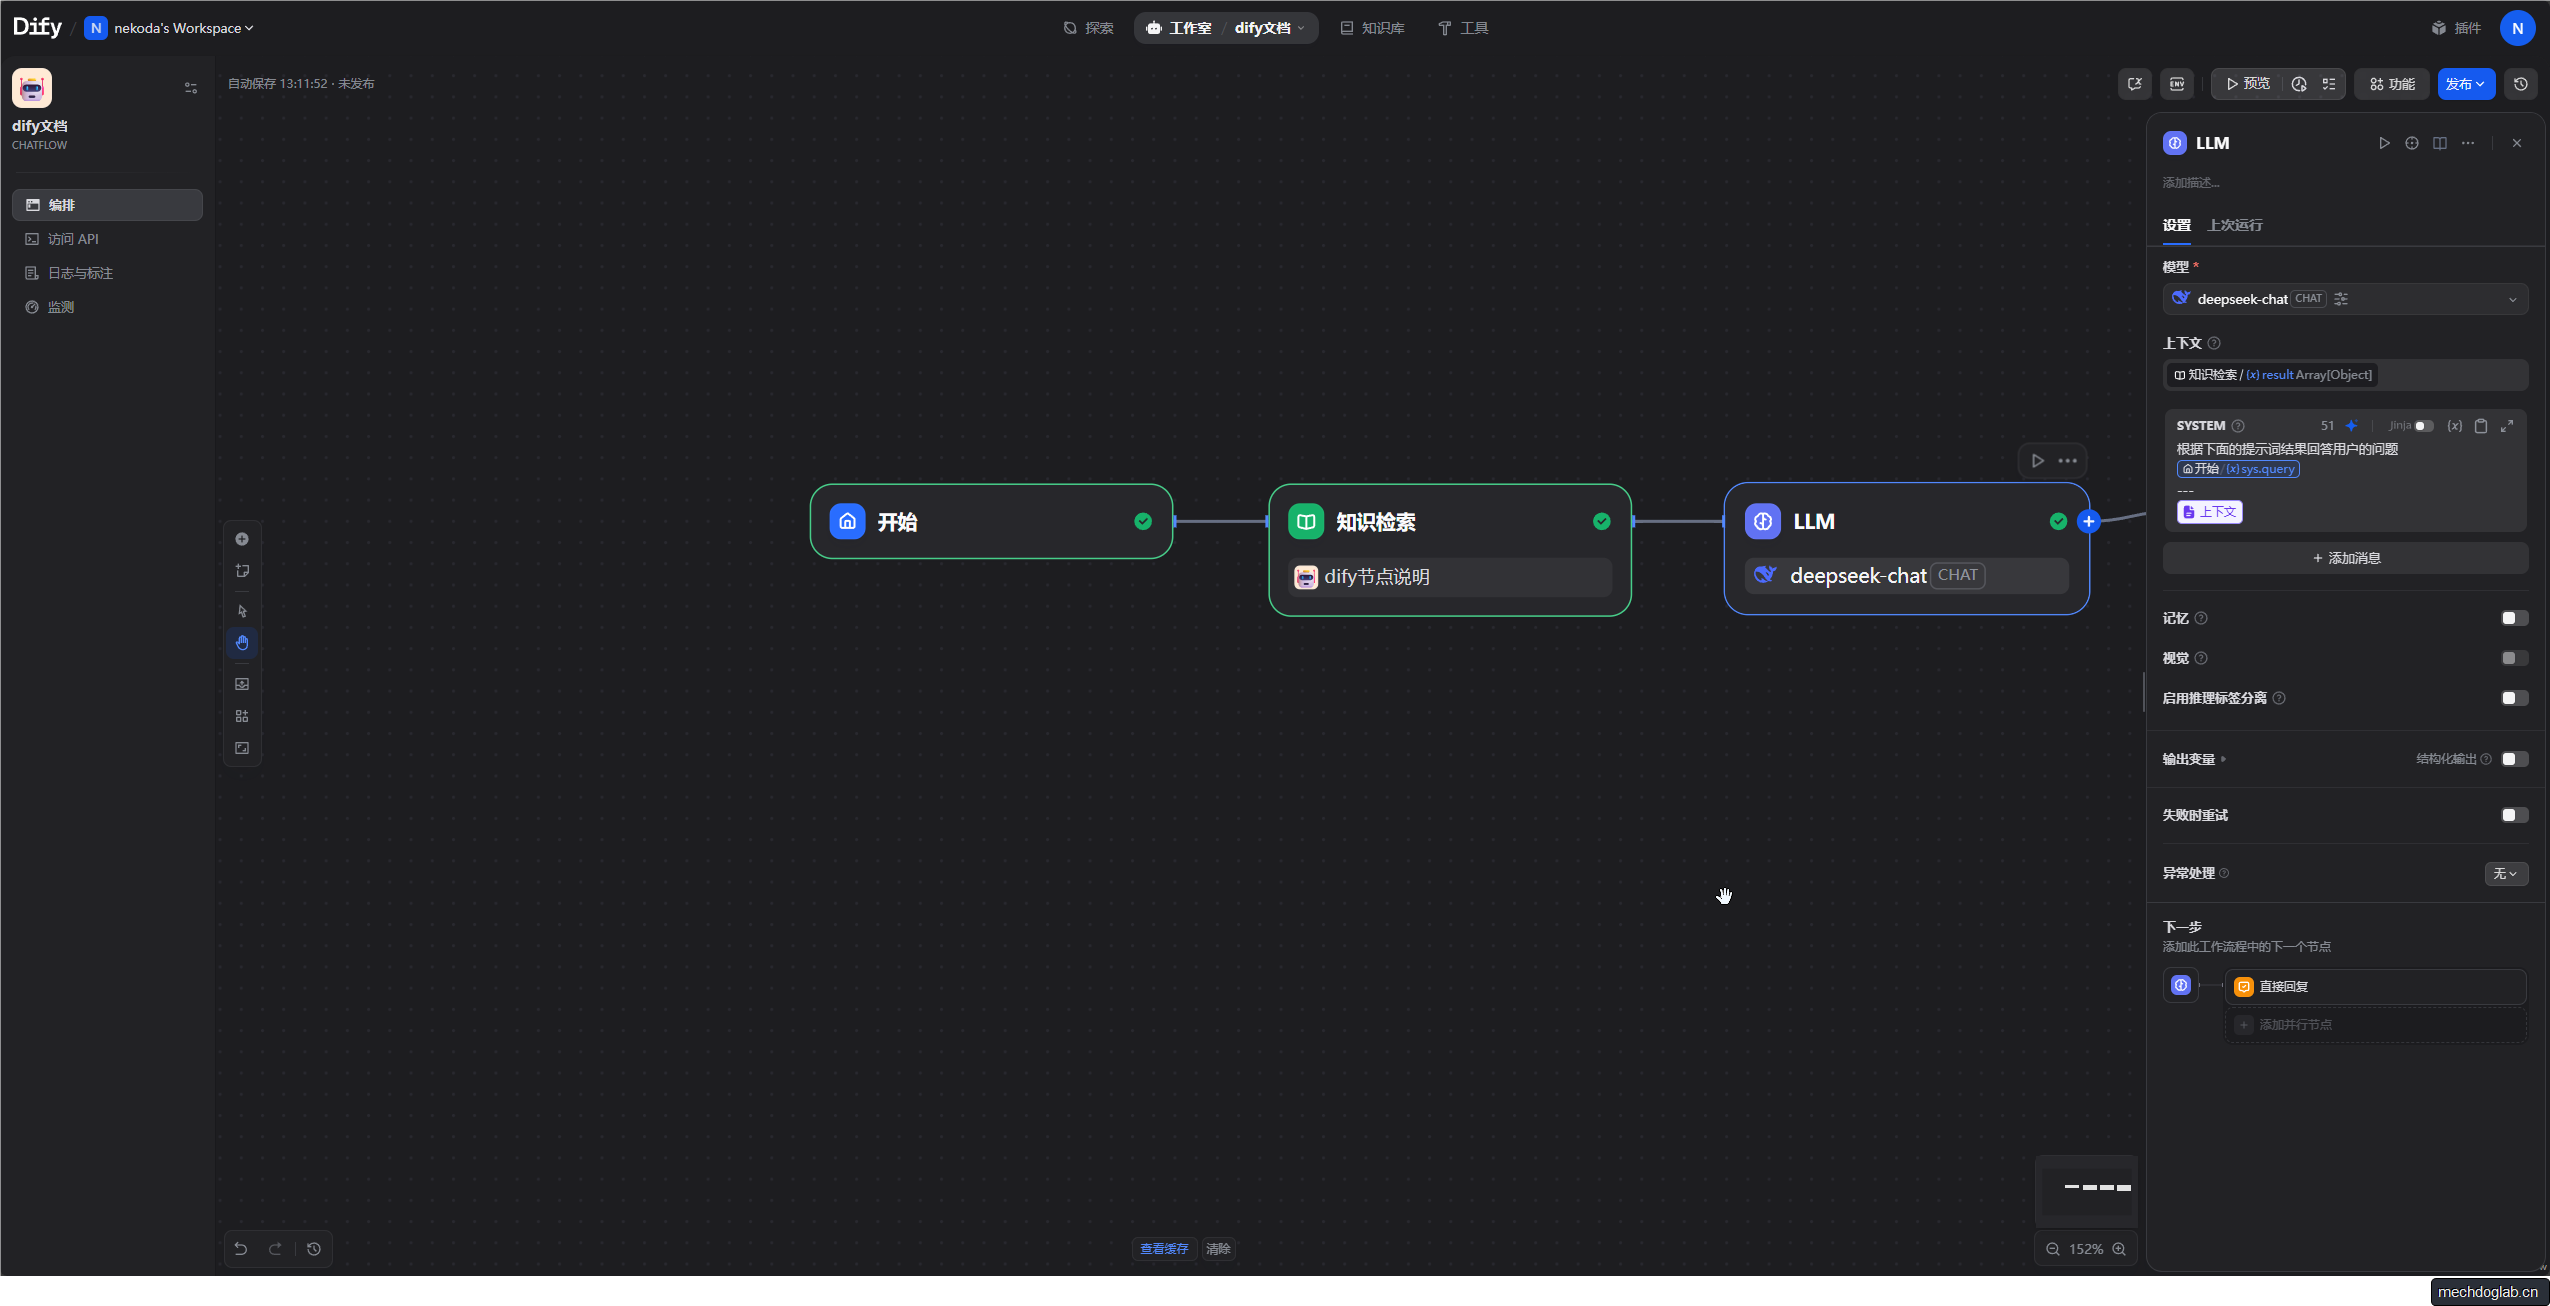Select the pointer mode tool

tap(242, 611)
